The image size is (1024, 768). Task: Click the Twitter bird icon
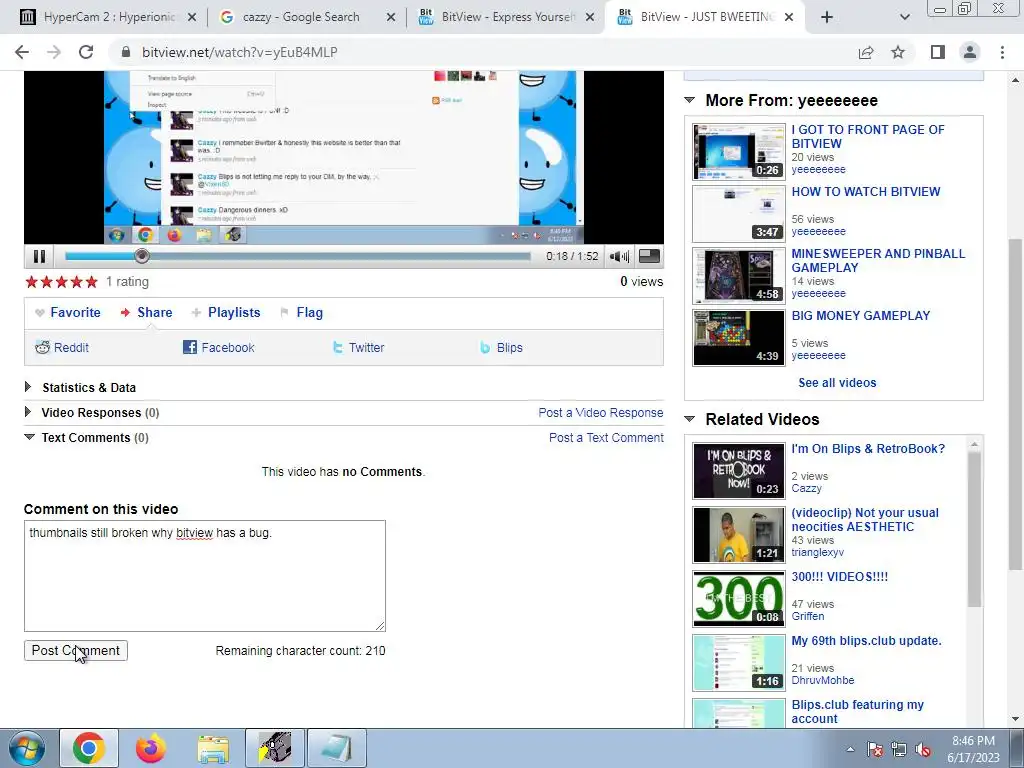point(338,347)
